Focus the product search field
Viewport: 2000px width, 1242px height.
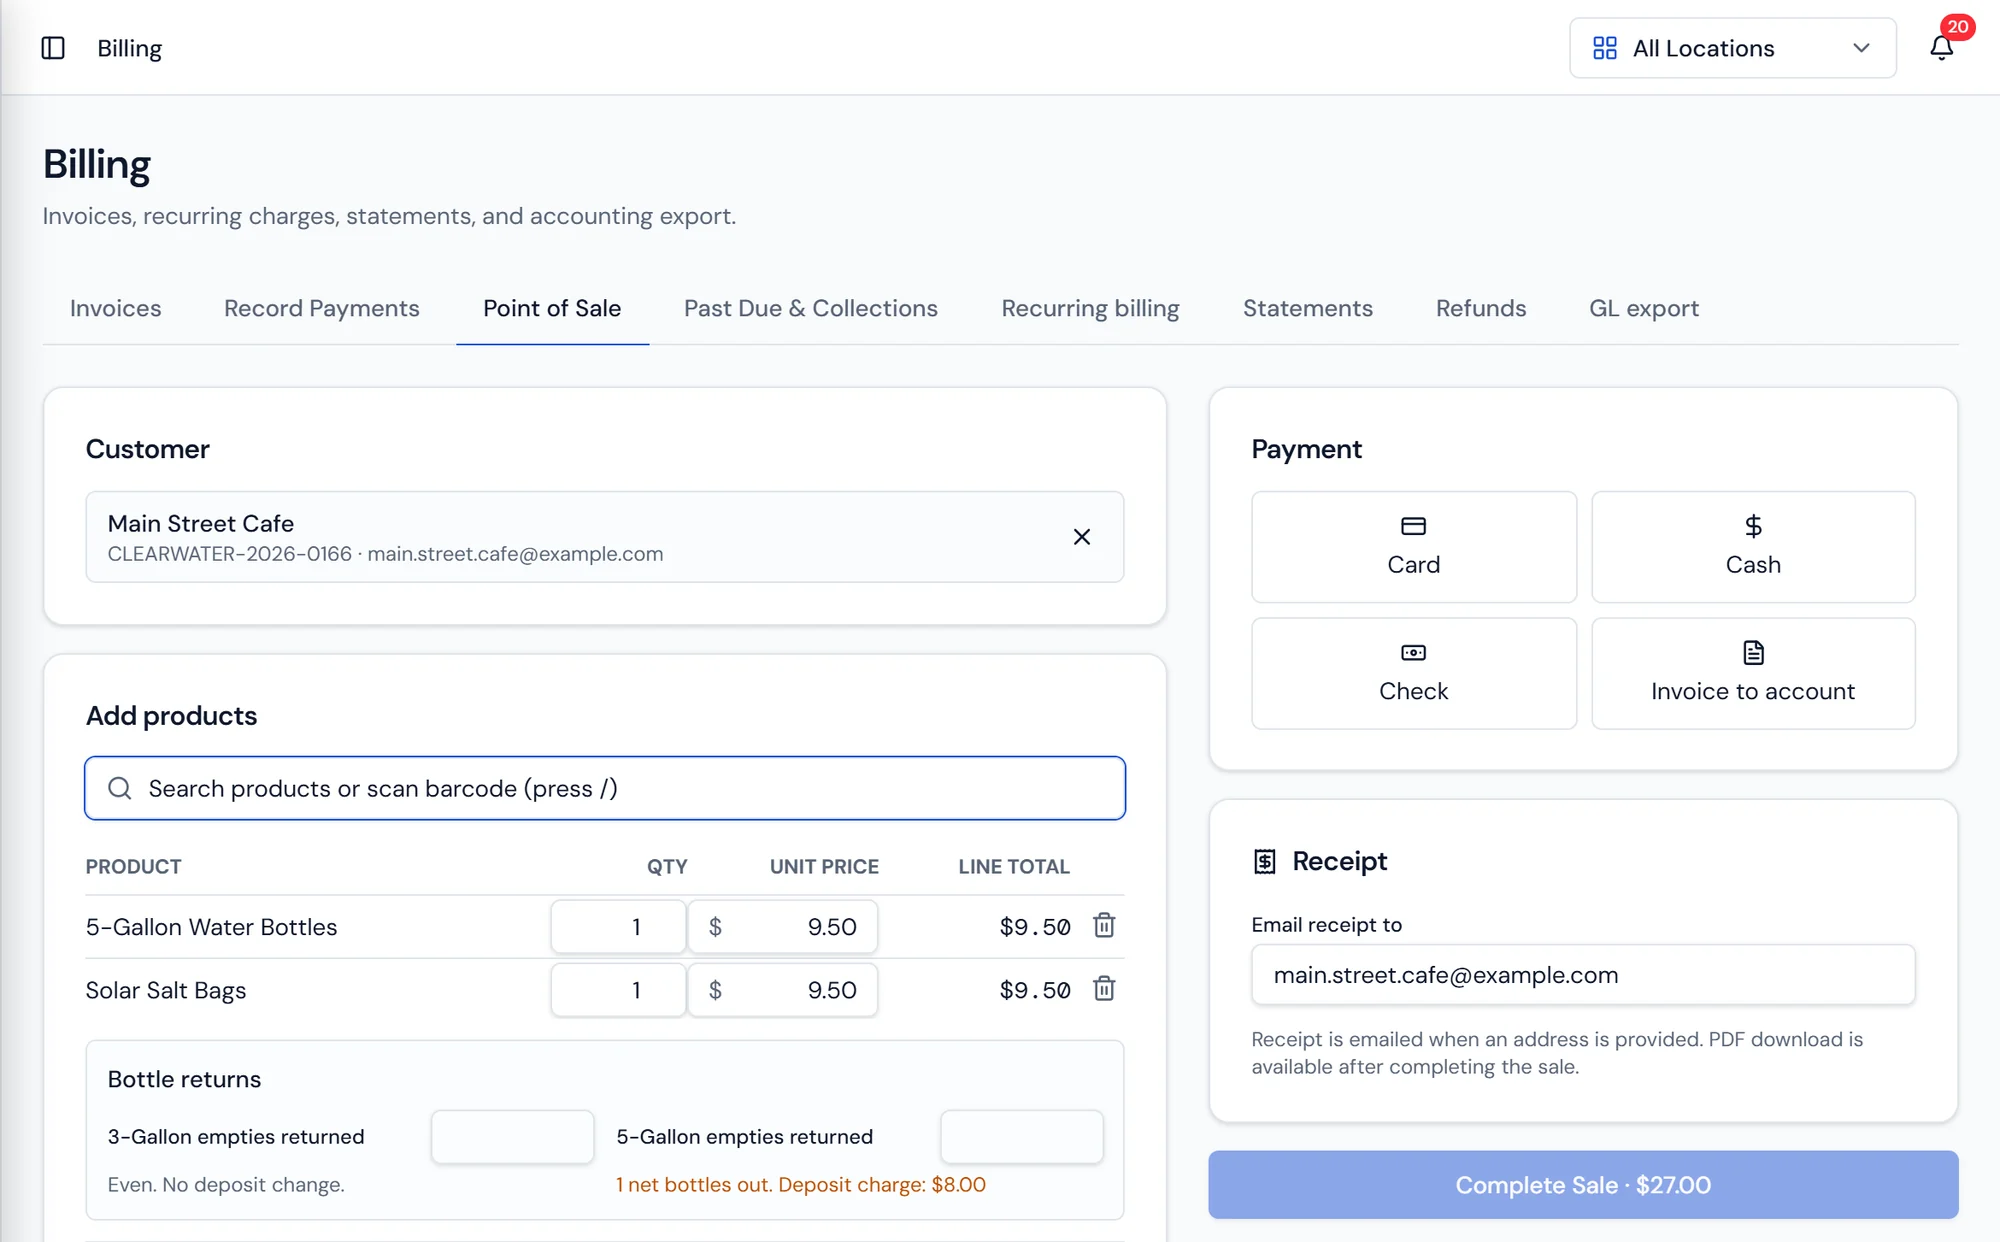pyautogui.click(x=605, y=788)
